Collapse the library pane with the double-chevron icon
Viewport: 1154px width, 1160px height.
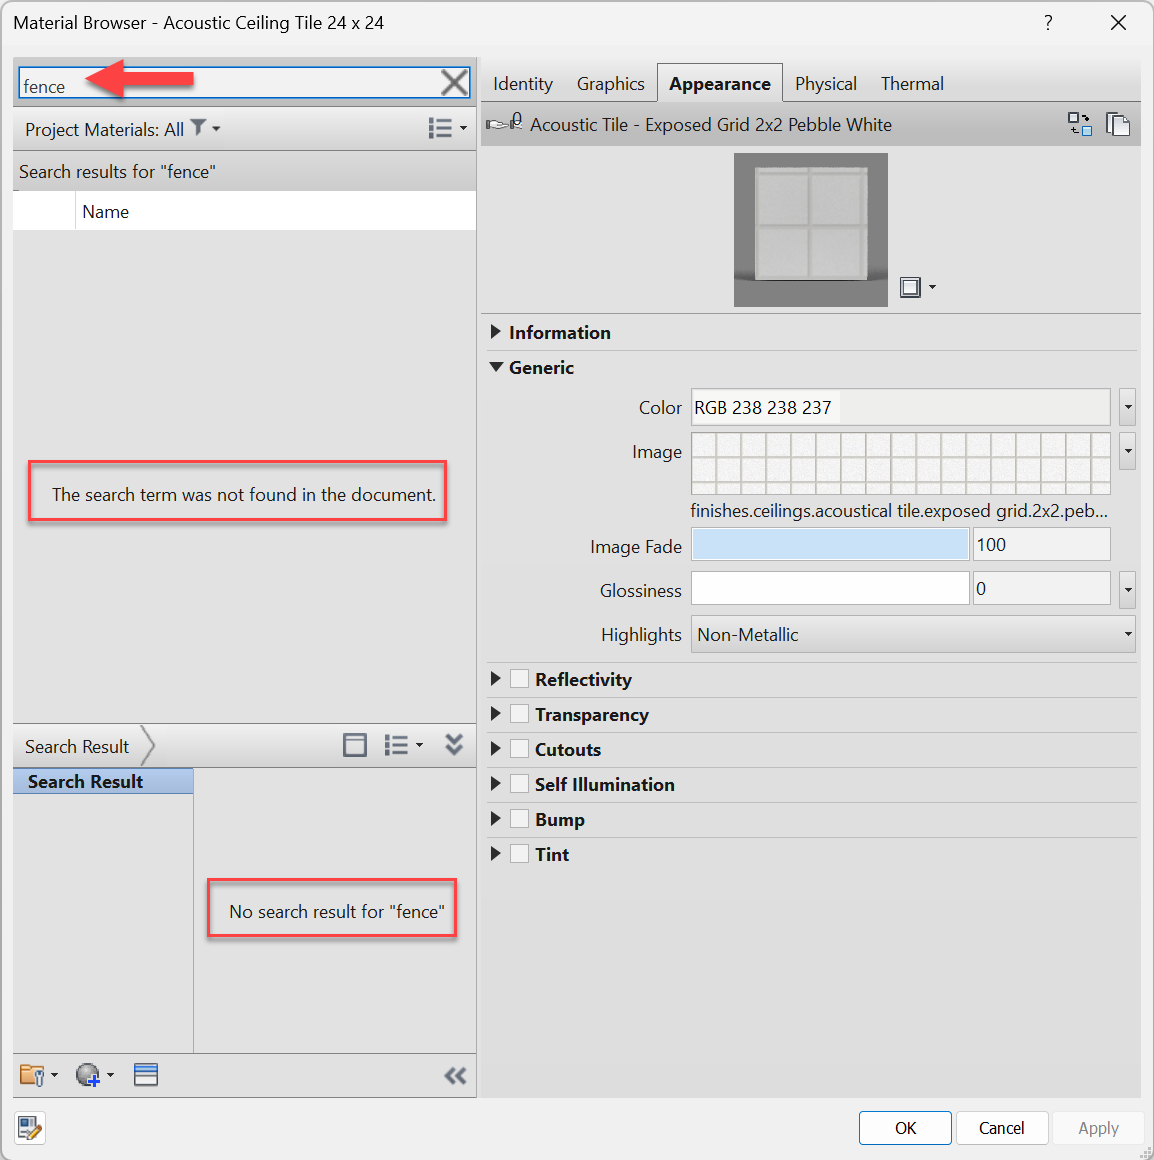(x=455, y=1075)
